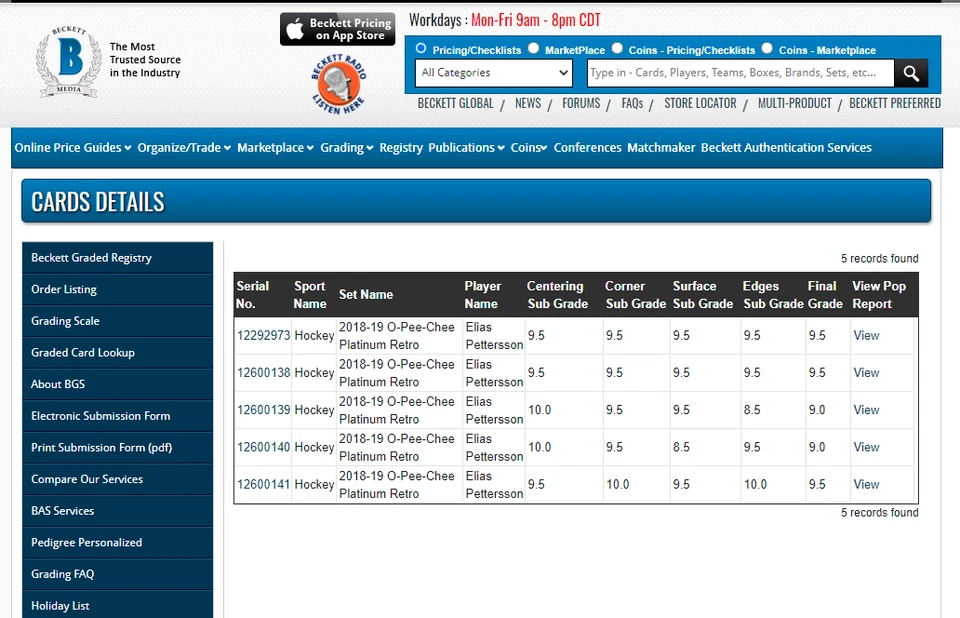Expand Organize/Trade menu
Screen dimensions: 960x618
[x=184, y=148]
